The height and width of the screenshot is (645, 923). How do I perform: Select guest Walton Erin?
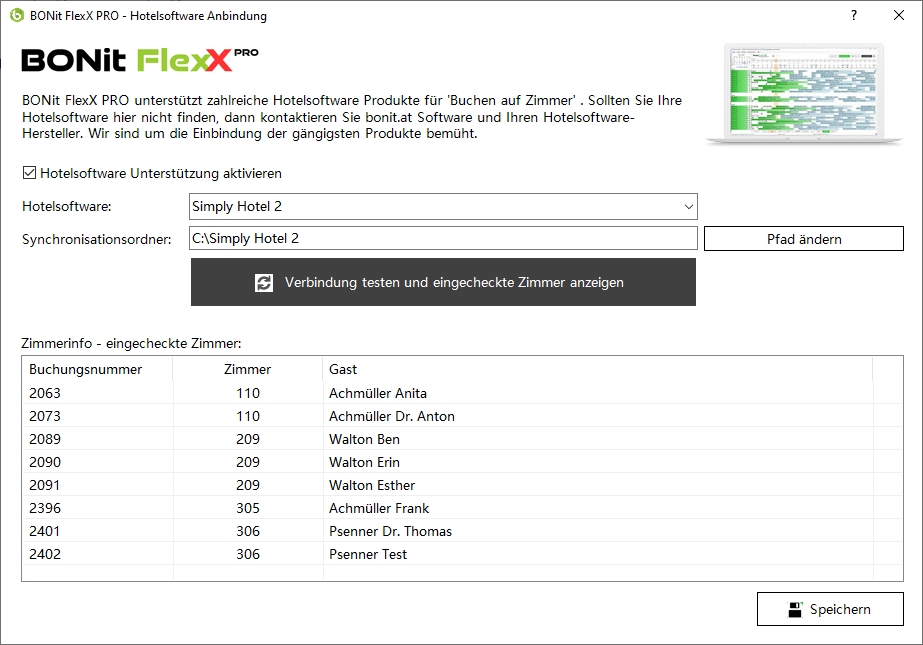click(364, 462)
